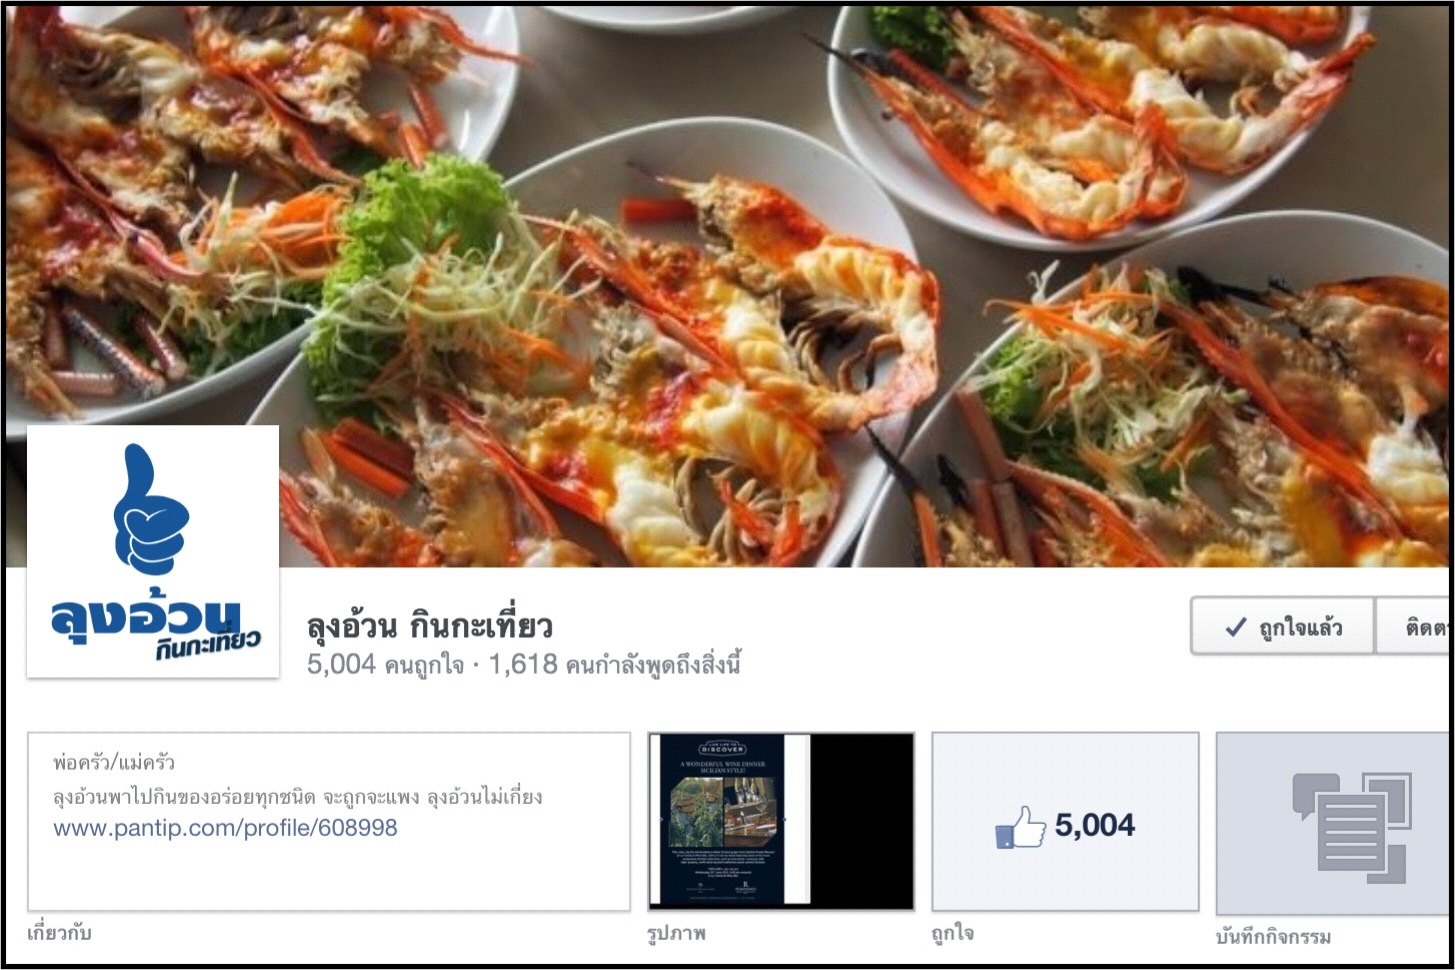
Task: Click the about description box
Action: point(329,821)
